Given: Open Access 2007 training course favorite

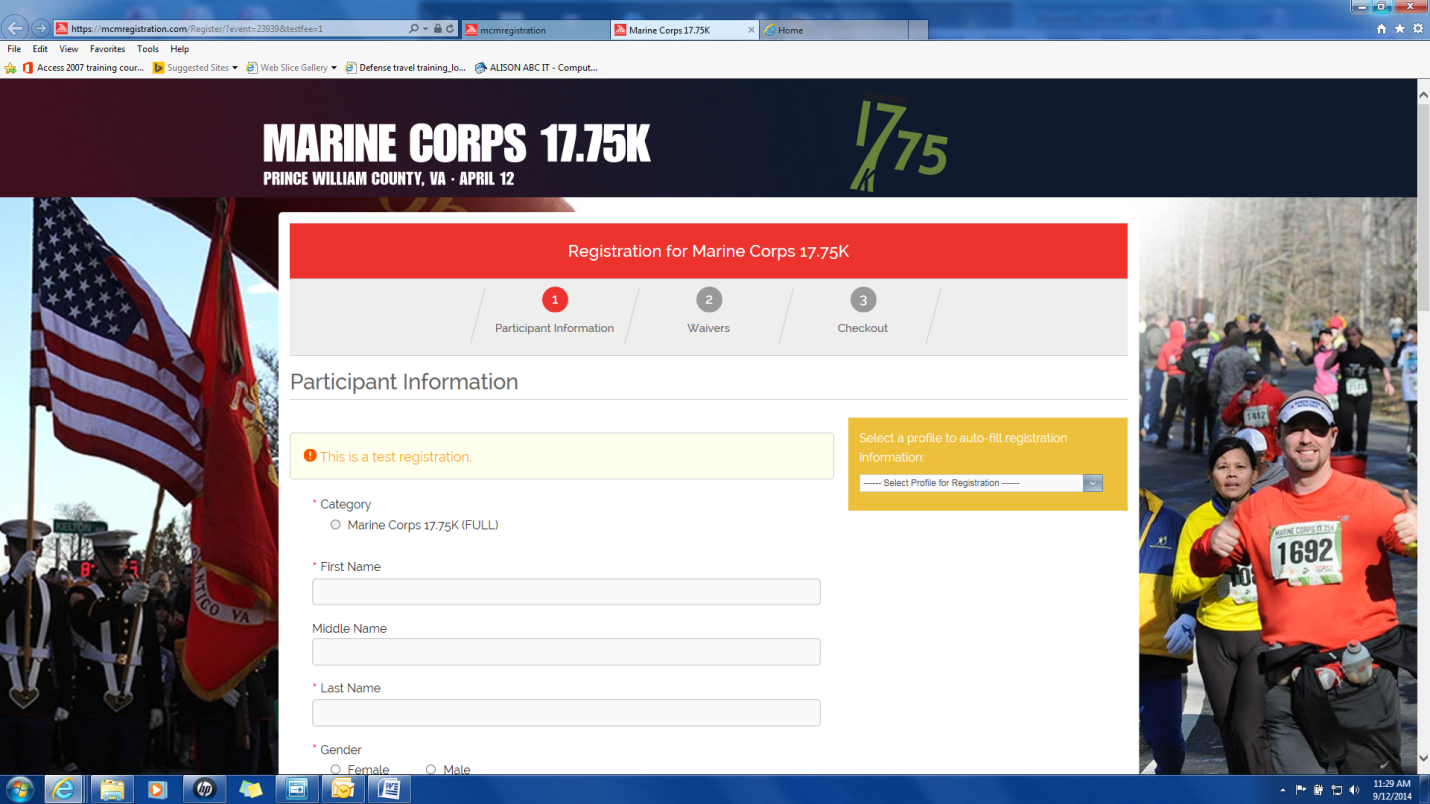Looking at the screenshot, I should (x=83, y=68).
